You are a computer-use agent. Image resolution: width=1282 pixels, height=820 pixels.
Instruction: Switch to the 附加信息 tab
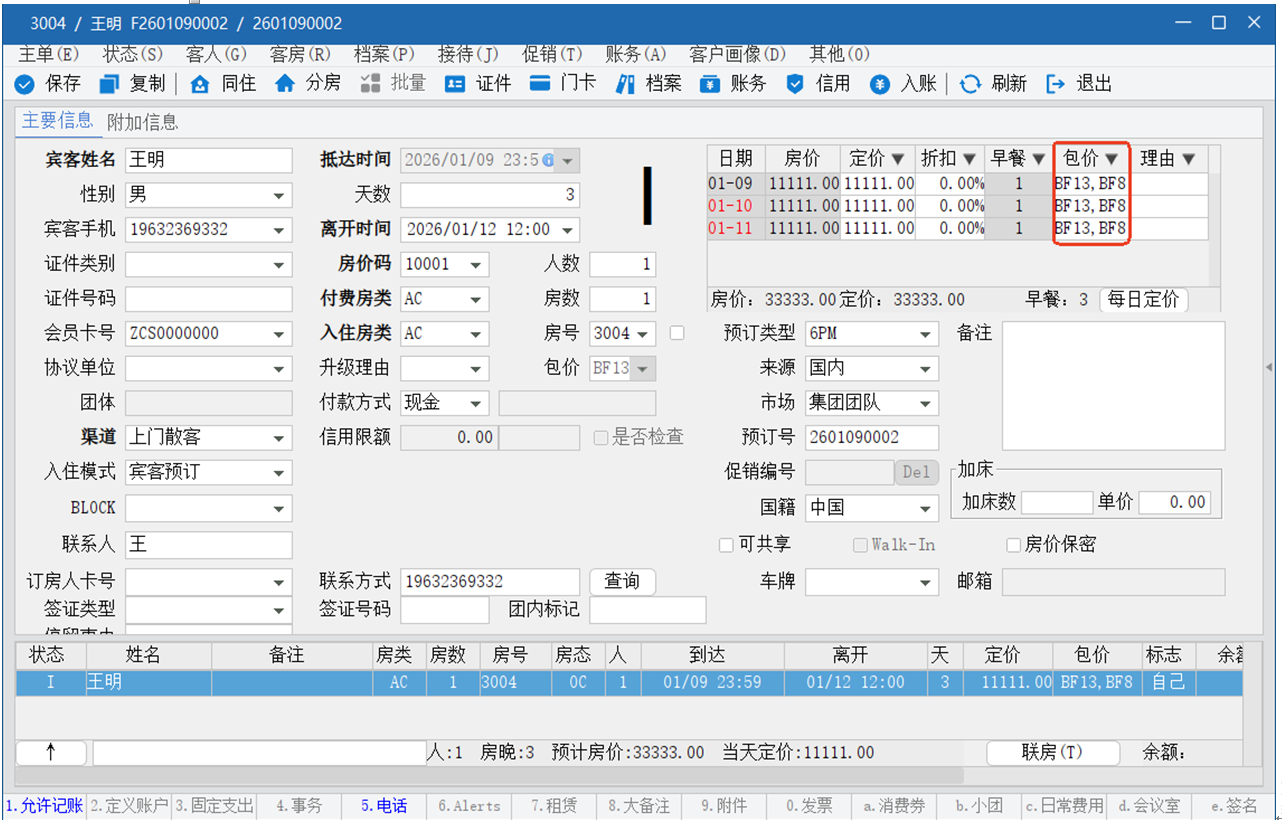point(143,122)
